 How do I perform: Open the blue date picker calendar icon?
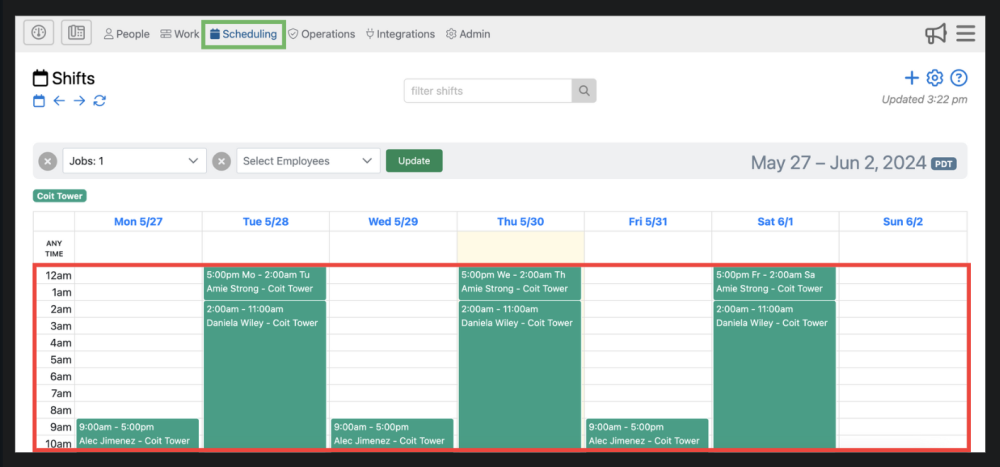click(39, 101)
